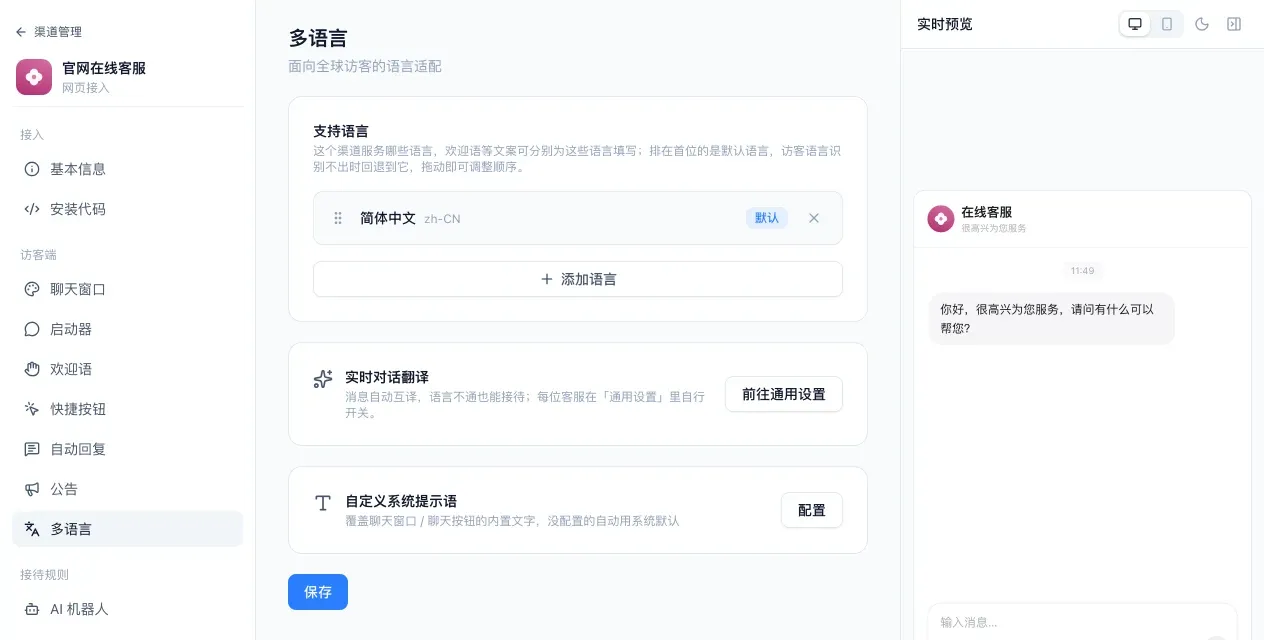Click the greeting message bubble in preview
1264x640 pixels.
(x=1052, y=318)
